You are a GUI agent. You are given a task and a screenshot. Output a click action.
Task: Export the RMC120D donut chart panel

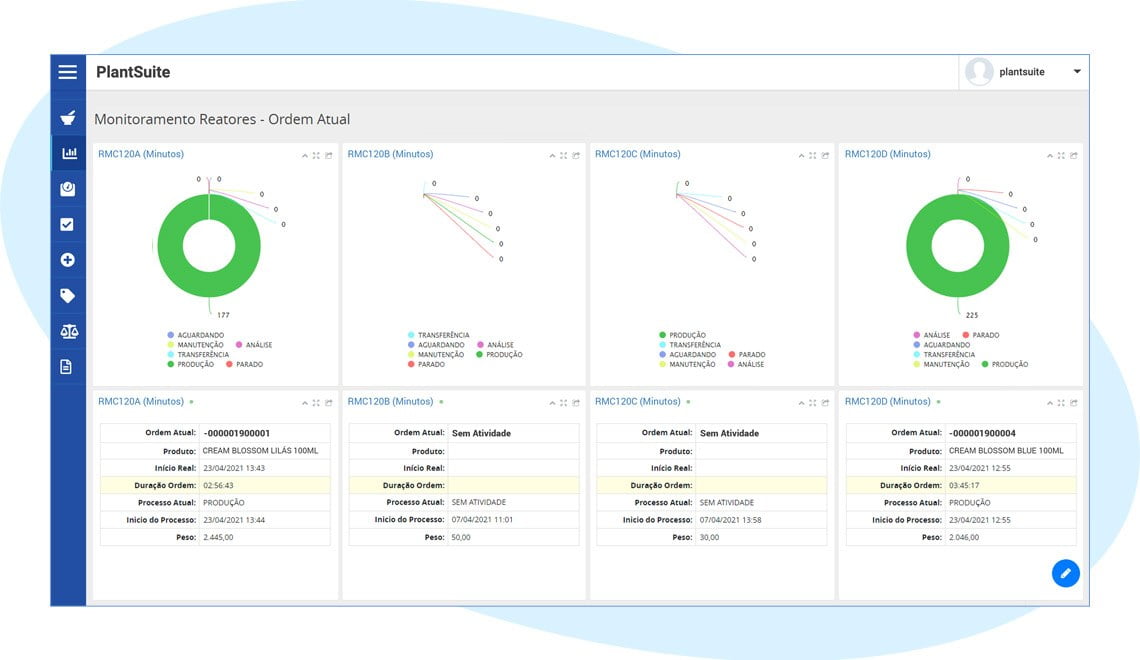[x=1074, y=156]
